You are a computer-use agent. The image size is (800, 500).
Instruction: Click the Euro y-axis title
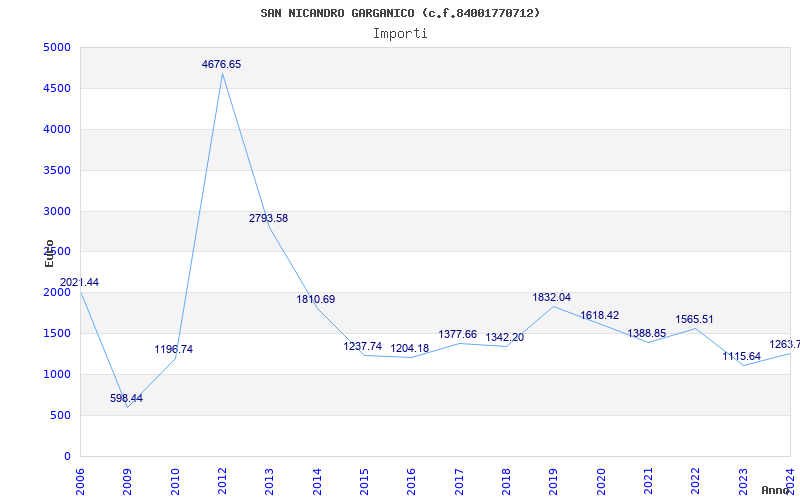[49, 253]
